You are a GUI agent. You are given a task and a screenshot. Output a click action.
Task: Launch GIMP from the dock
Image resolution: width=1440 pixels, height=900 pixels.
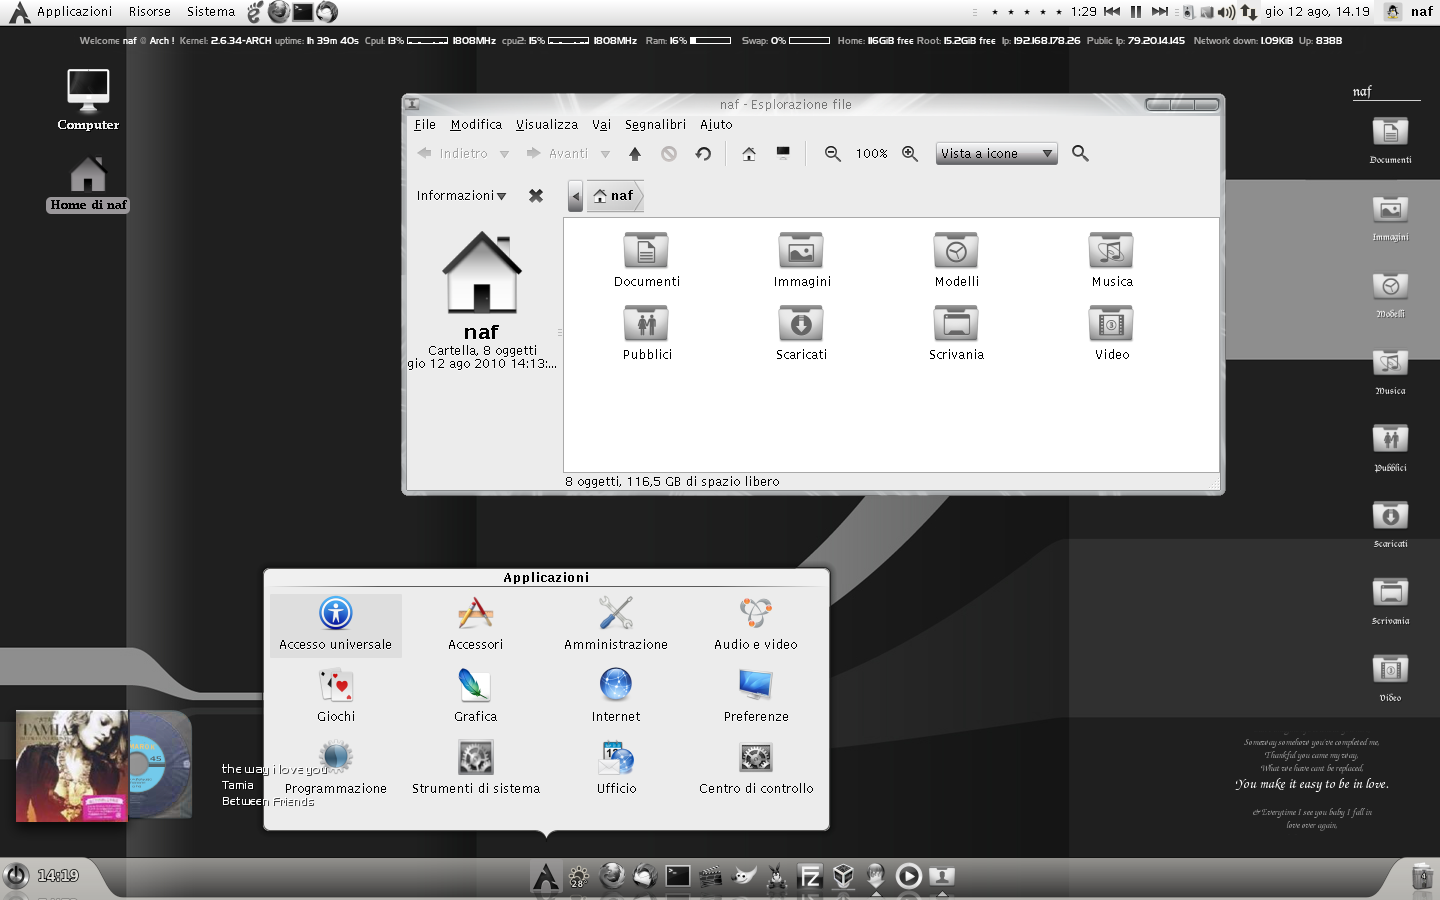click(x=743, y=876)
